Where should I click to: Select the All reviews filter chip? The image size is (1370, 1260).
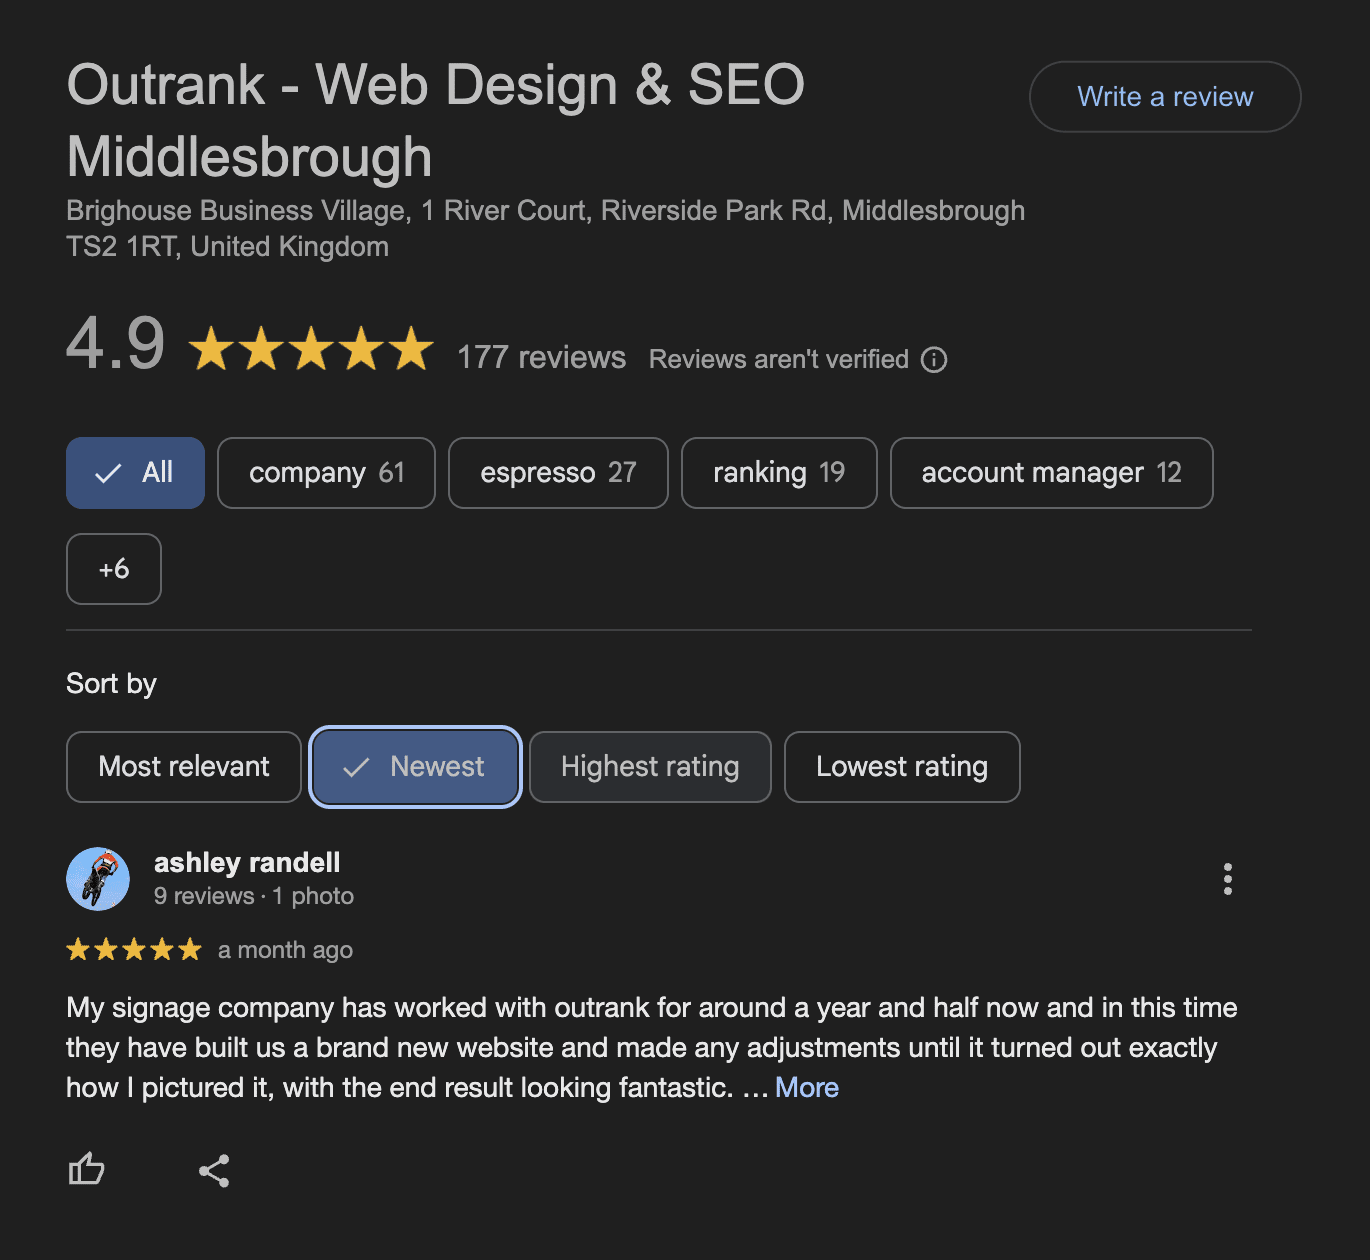pos(135,473)
